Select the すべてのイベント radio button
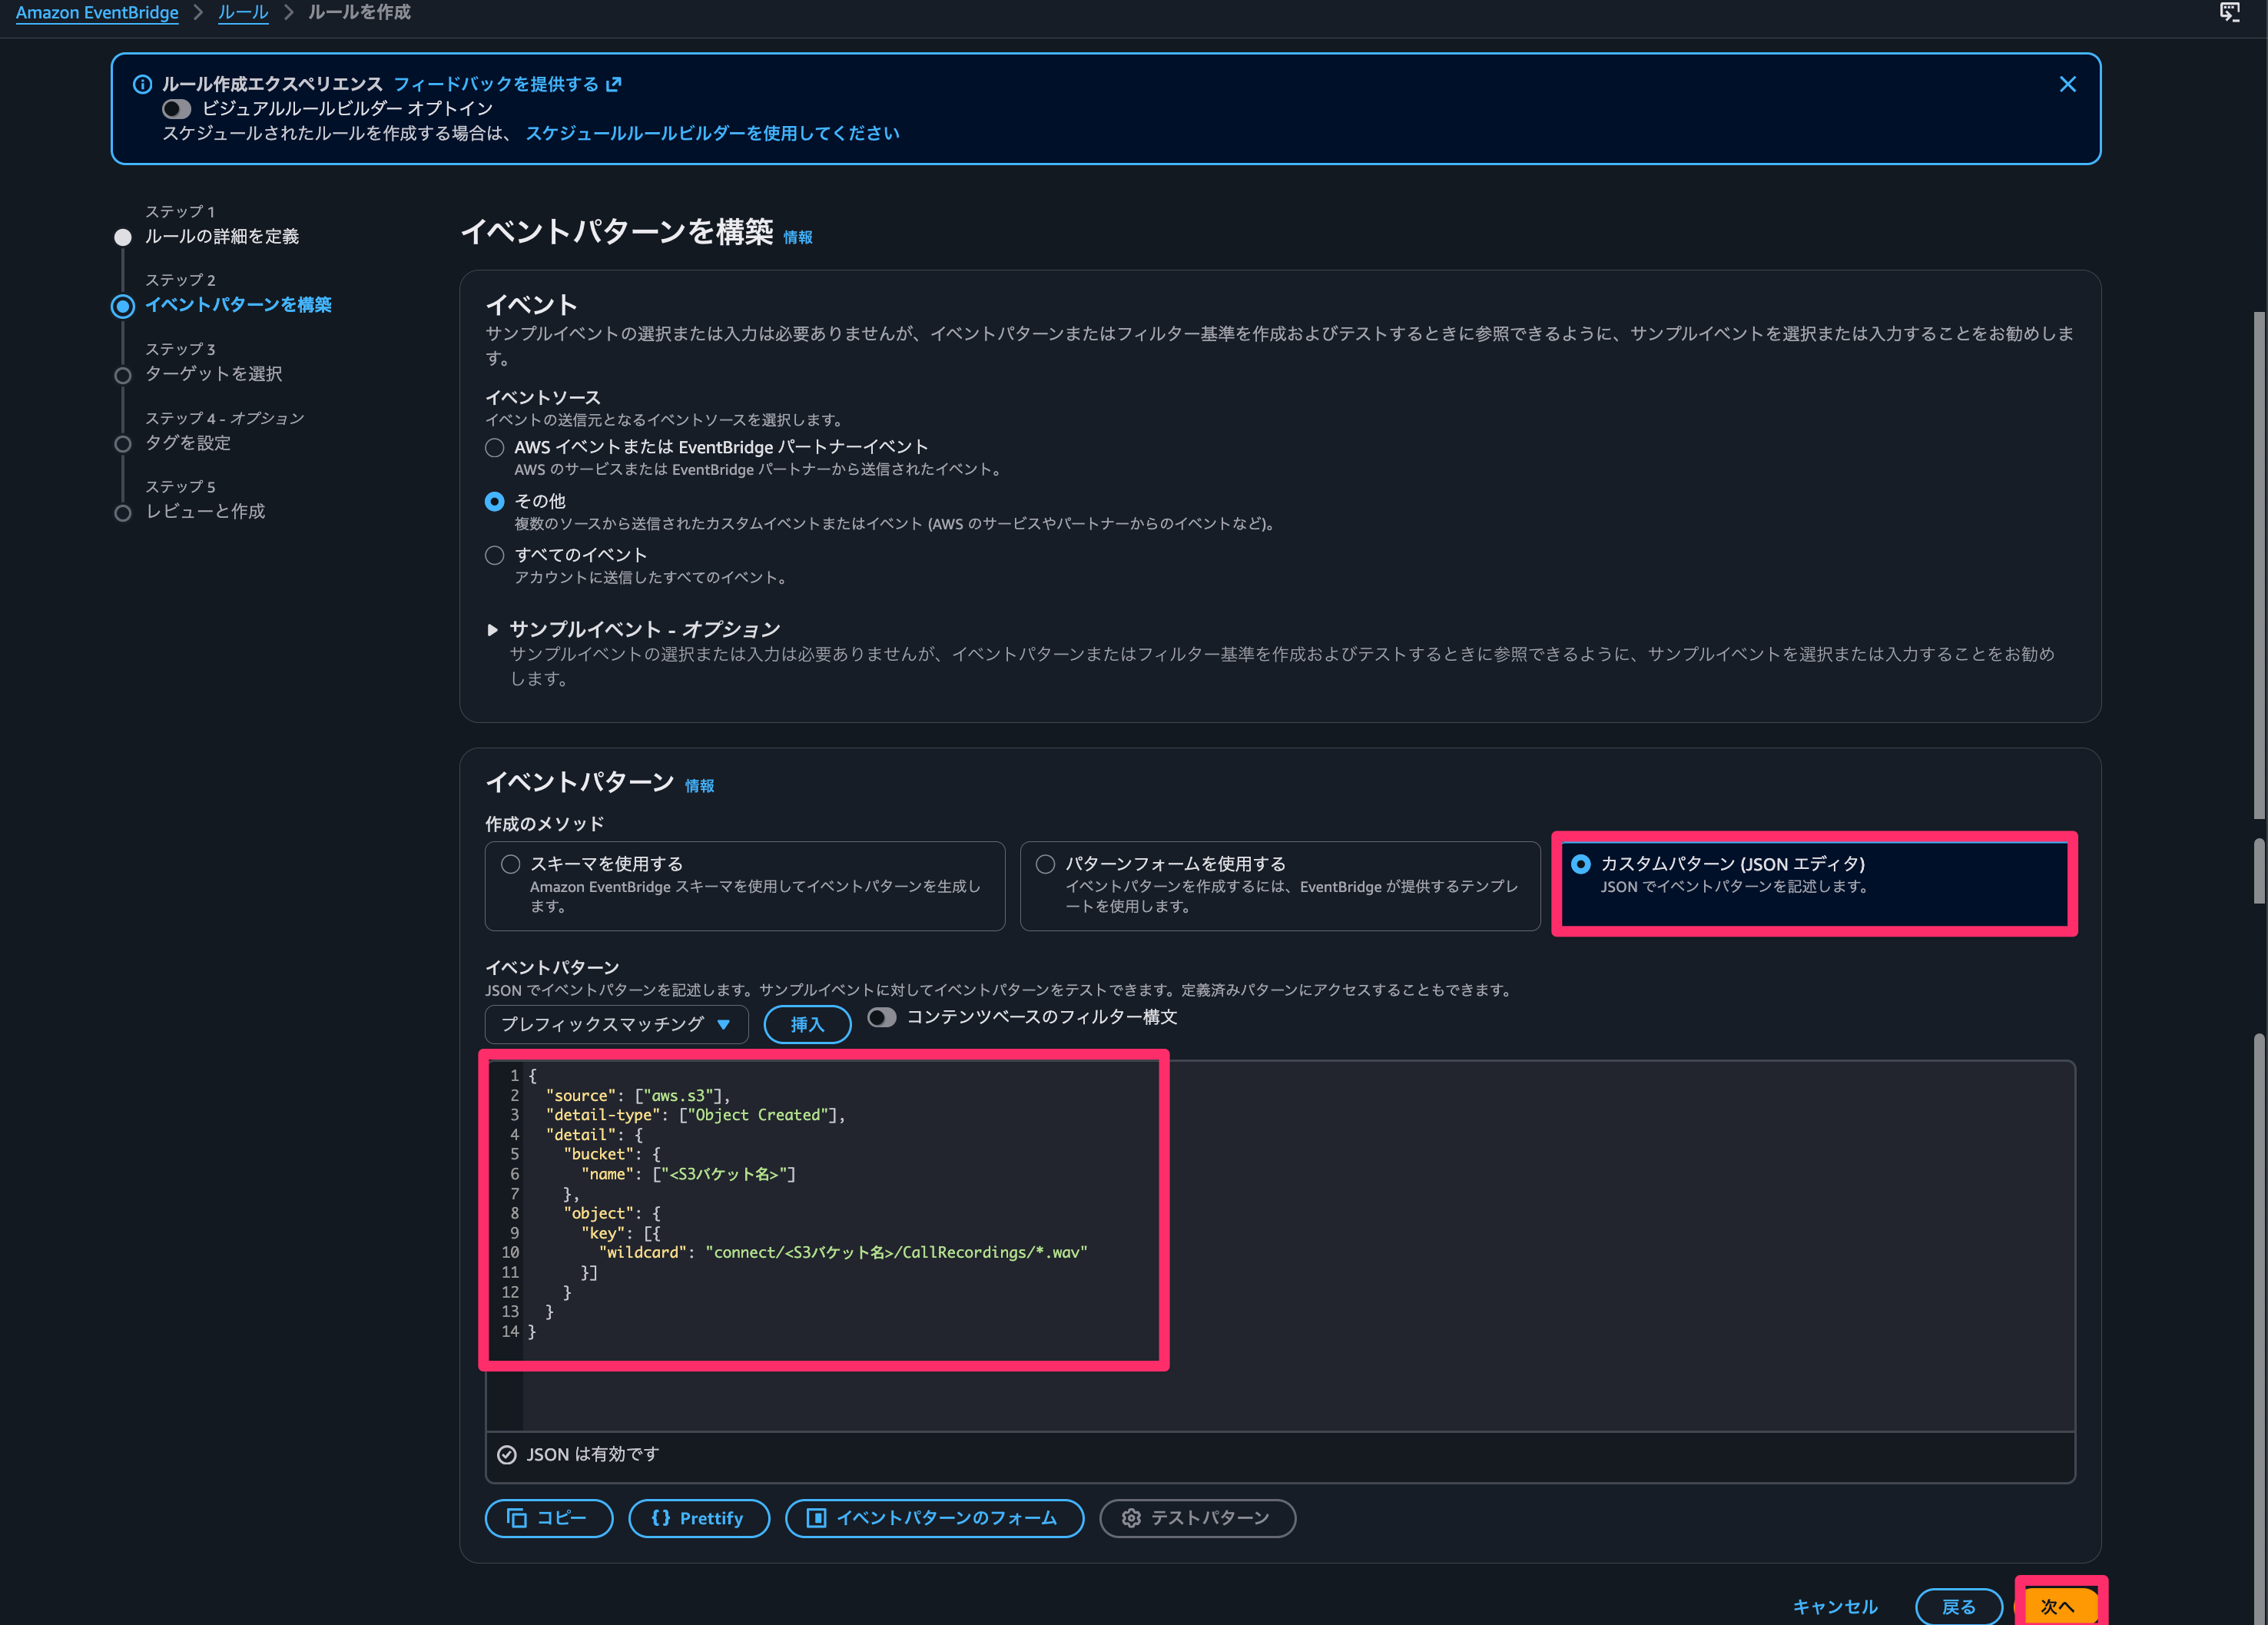This screenshot has height=1625, width=2268. [x=494, y=555]
